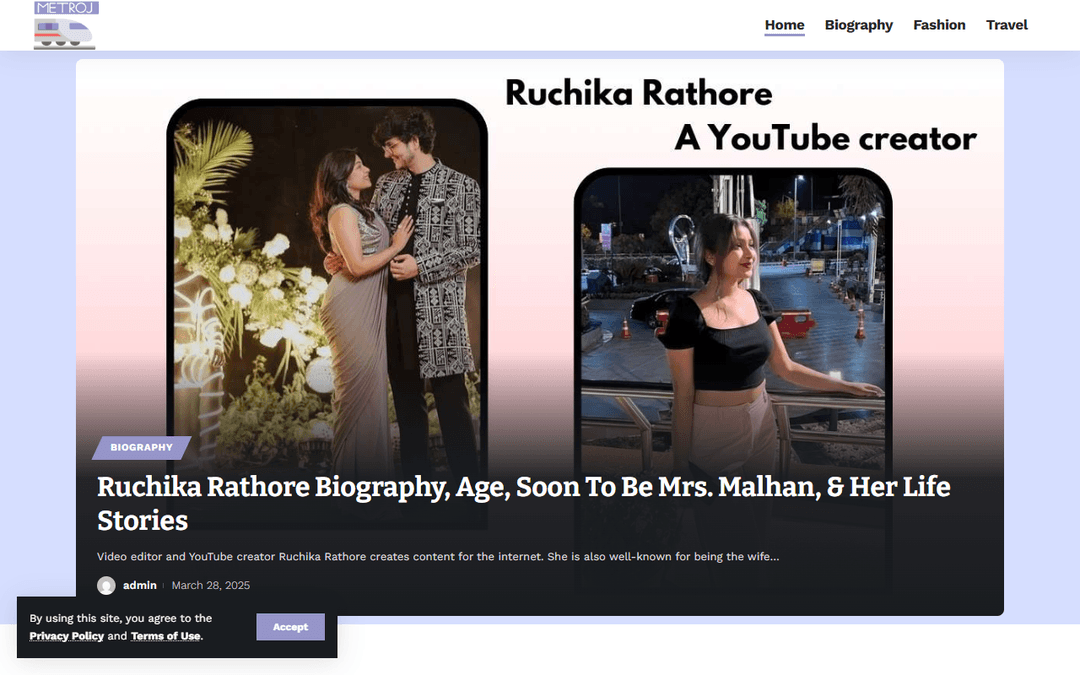The height and width of the screenshot is (675, 1080).
Task: Accept the cookie consent notice
Action: (290, 627)
